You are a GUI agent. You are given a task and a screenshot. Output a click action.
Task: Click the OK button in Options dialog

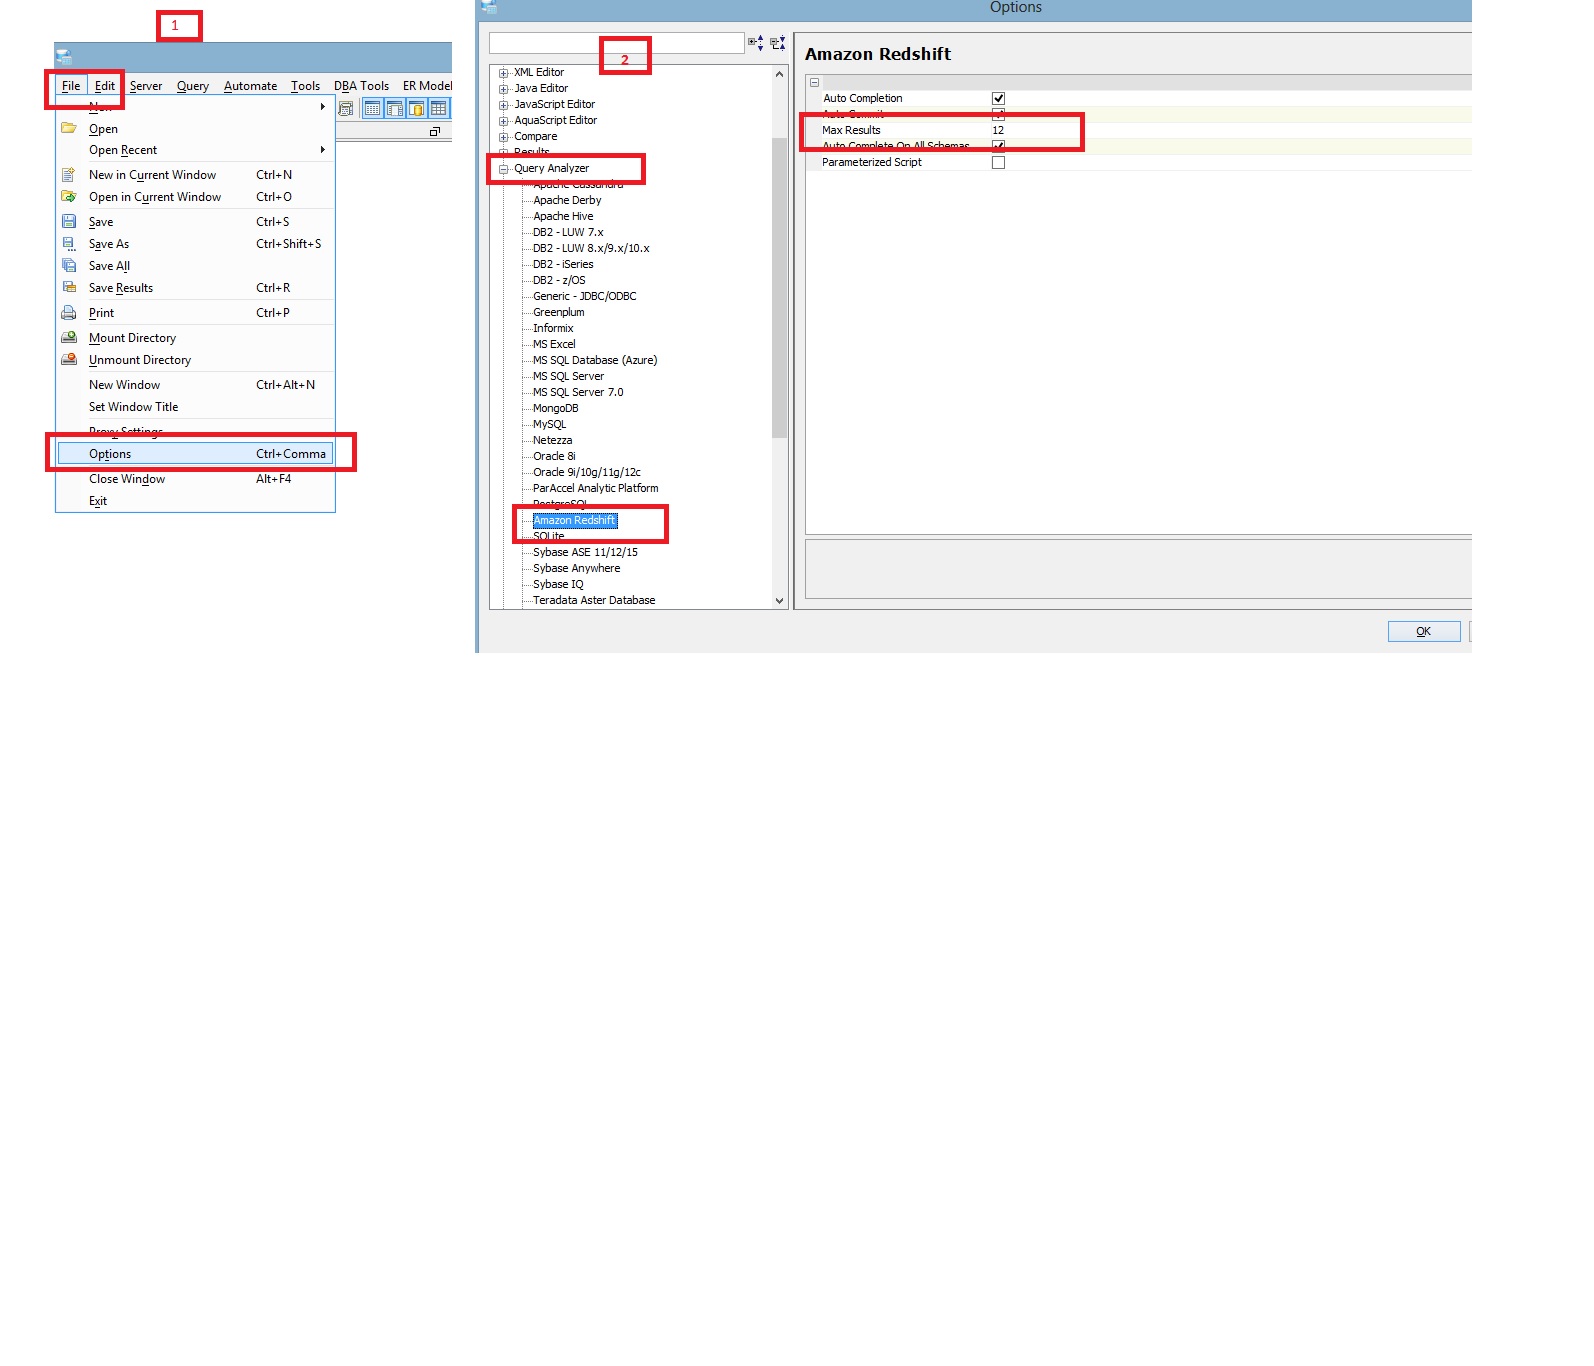click(1424, 631)
